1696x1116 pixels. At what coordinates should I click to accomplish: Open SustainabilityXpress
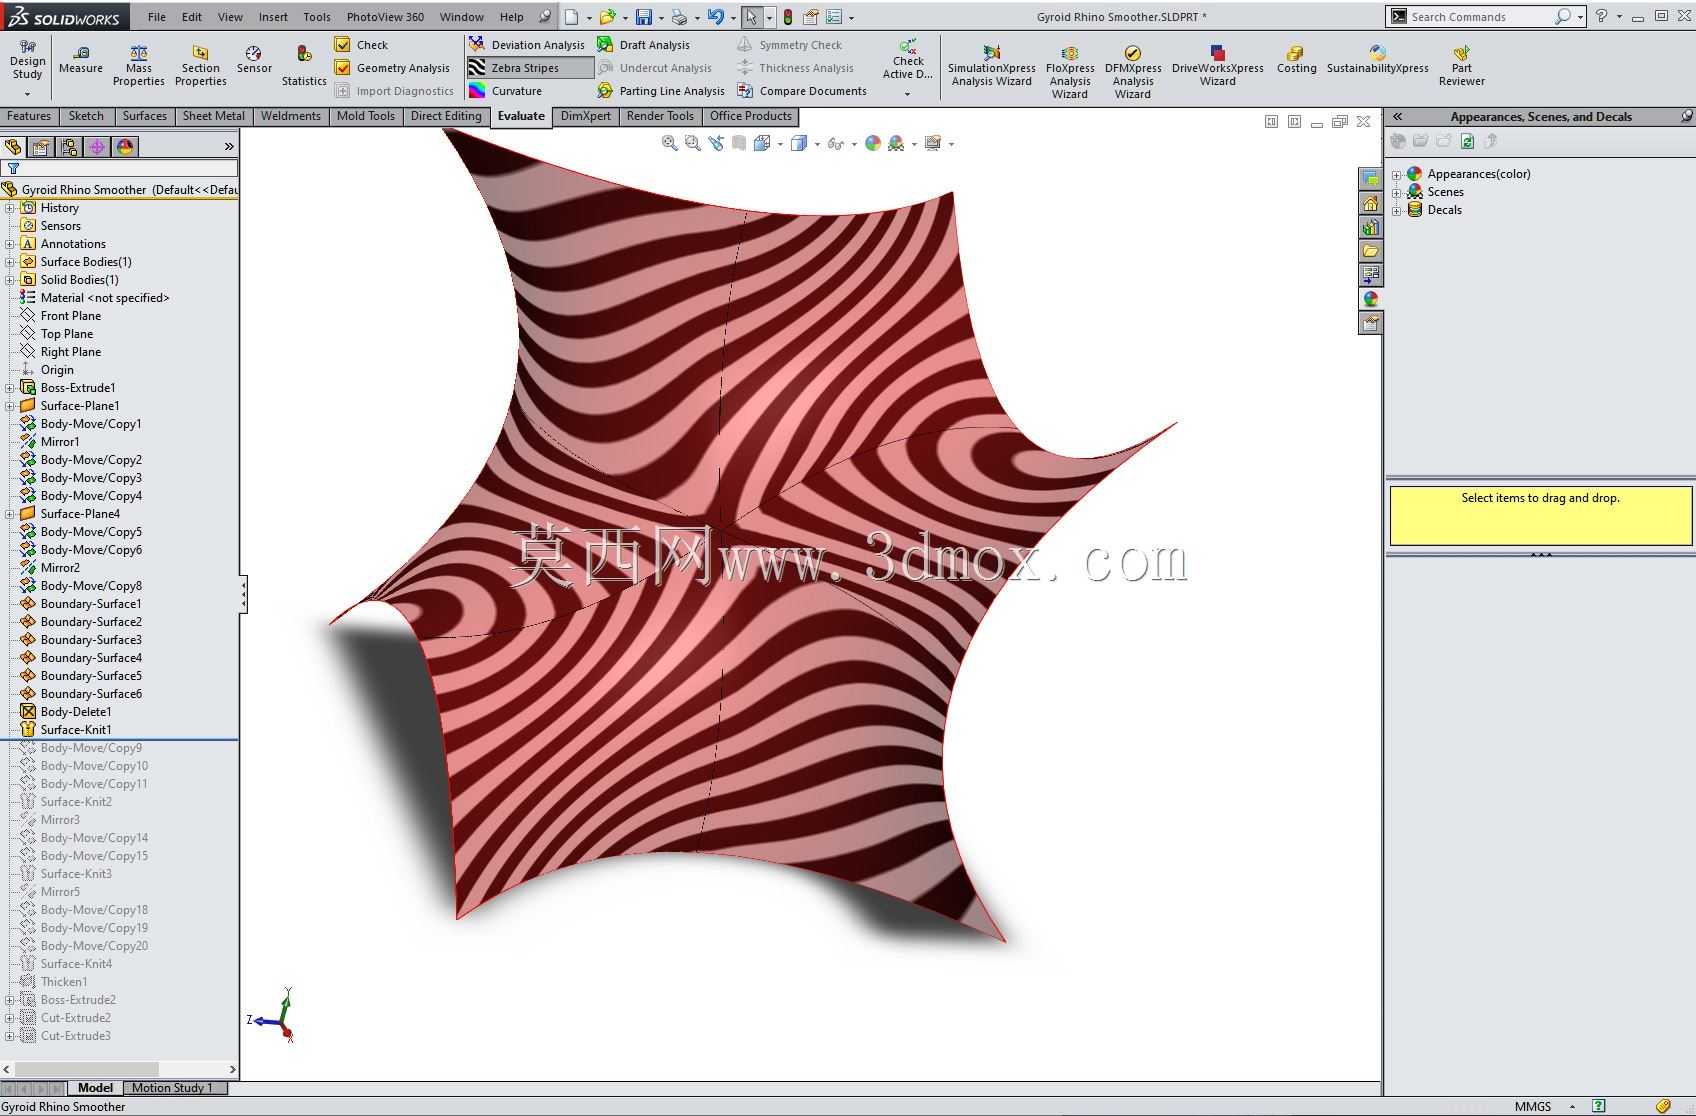pyautogui.click(x=1377, y=59)
